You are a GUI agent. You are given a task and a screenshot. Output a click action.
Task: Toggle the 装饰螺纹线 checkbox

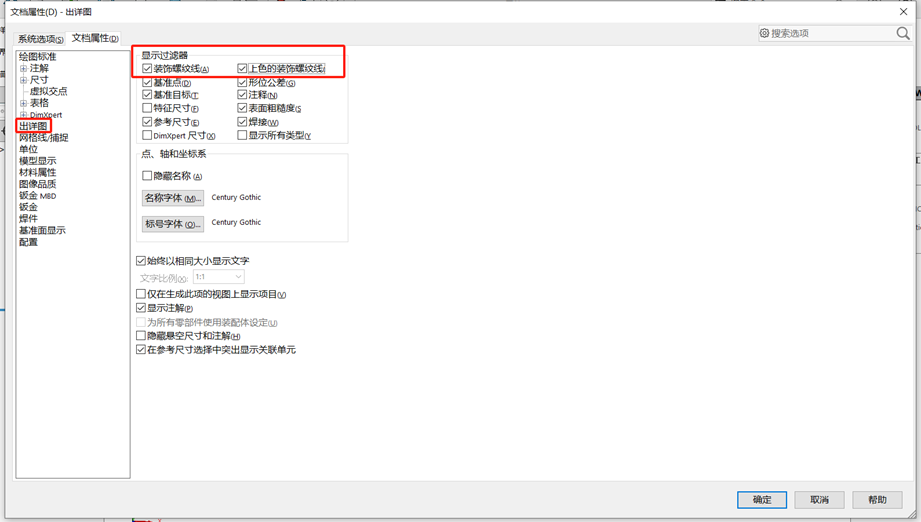[x=147, y=69]
